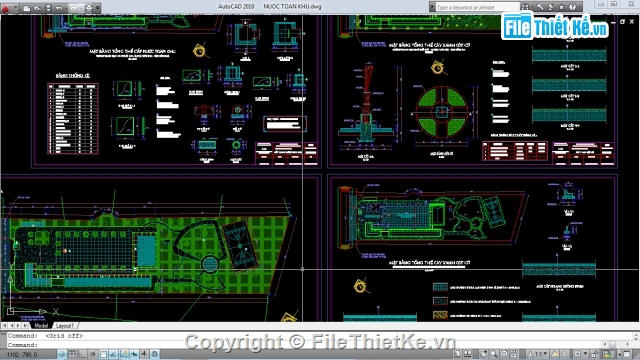
Task: Toggle Snap Mode in status bar
Action: 62,354
